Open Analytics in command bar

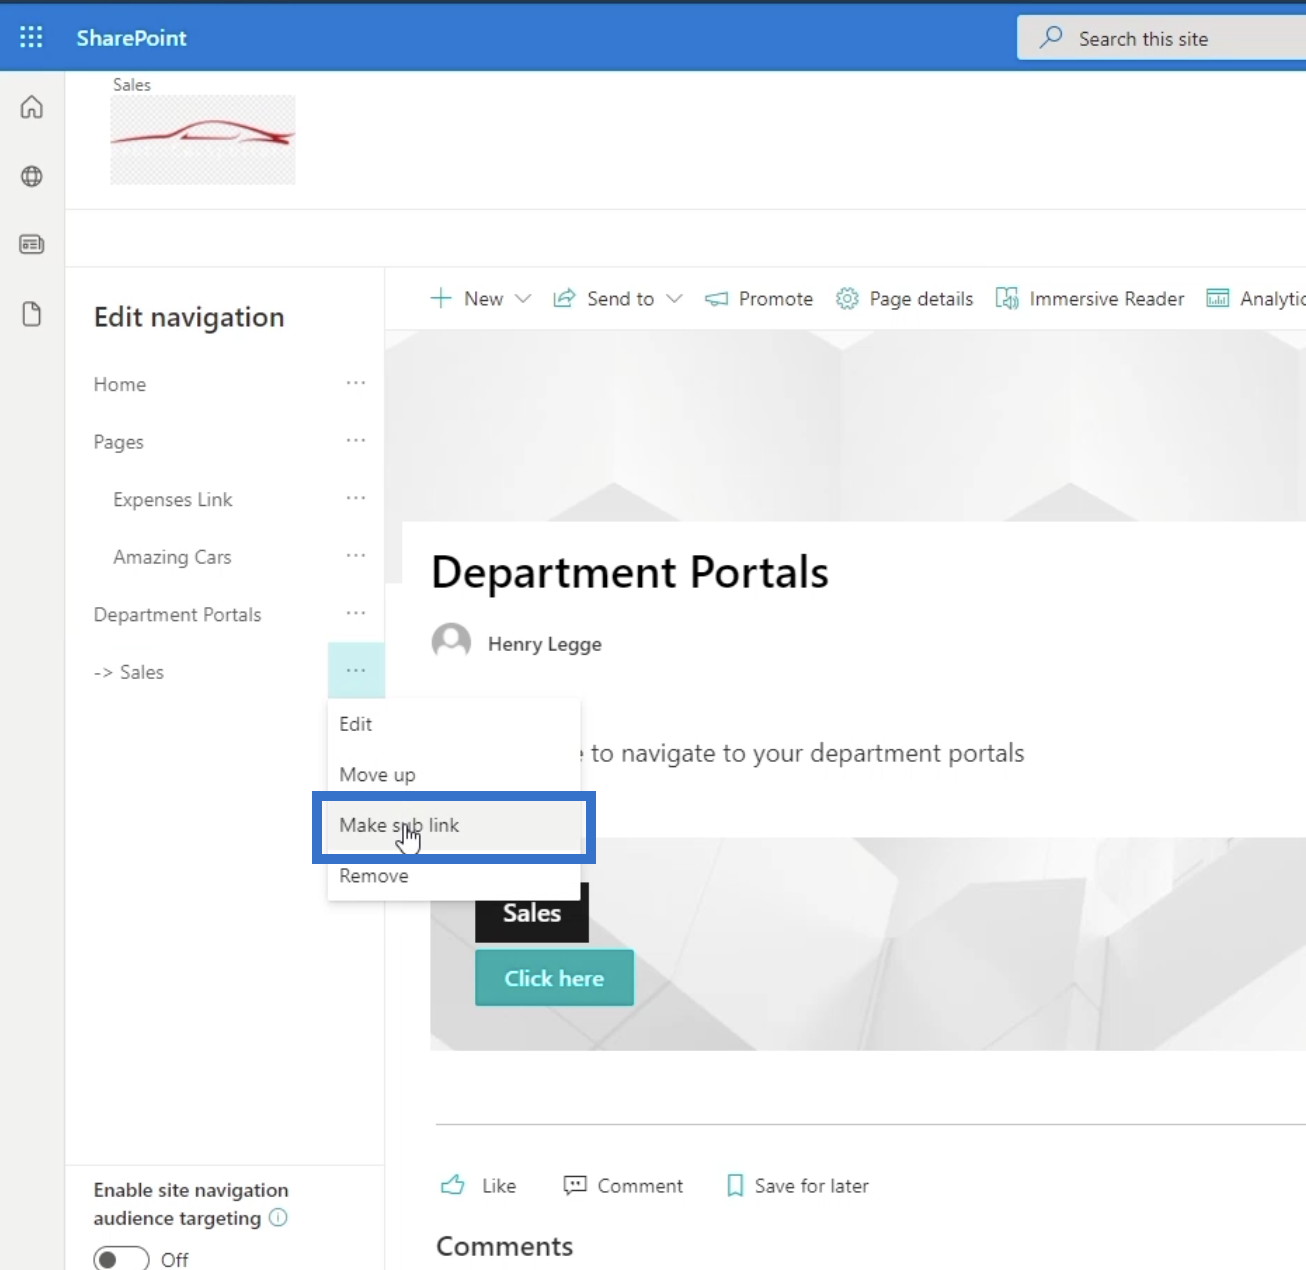coord(1256,298)
